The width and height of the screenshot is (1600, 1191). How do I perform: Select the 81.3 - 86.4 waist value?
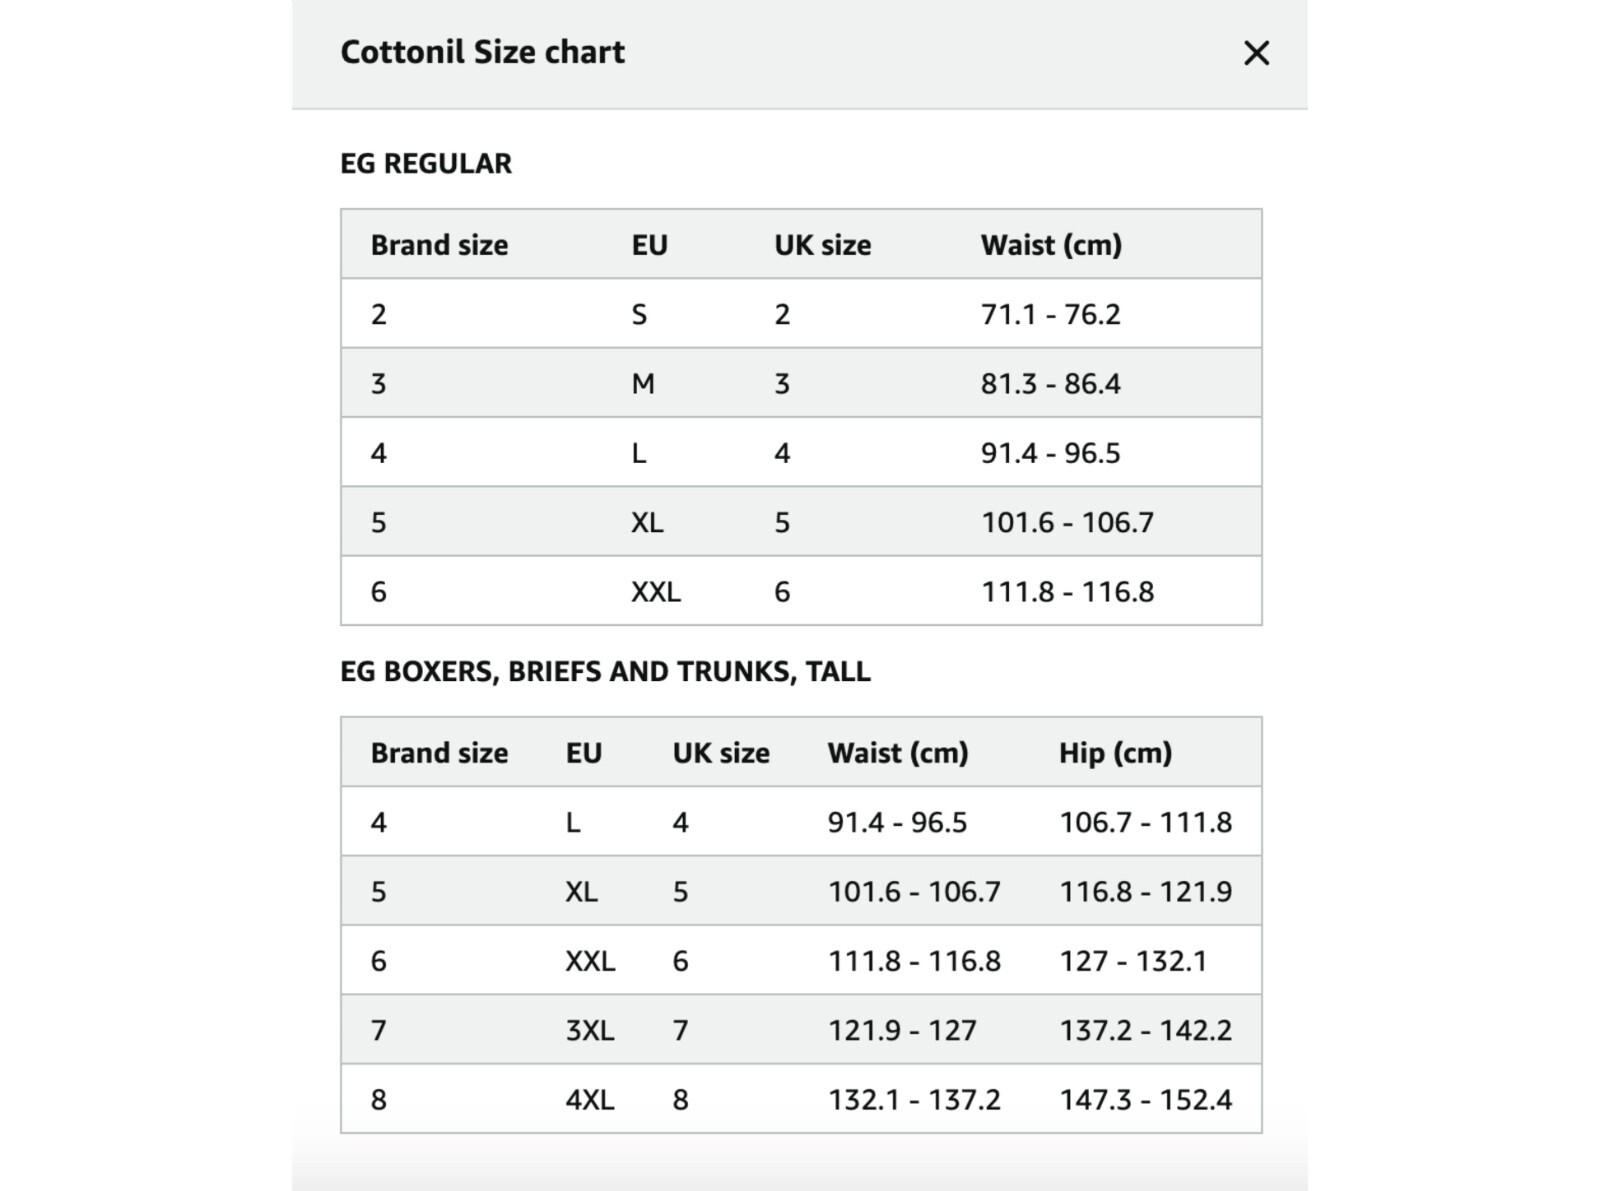[1050, 383]
